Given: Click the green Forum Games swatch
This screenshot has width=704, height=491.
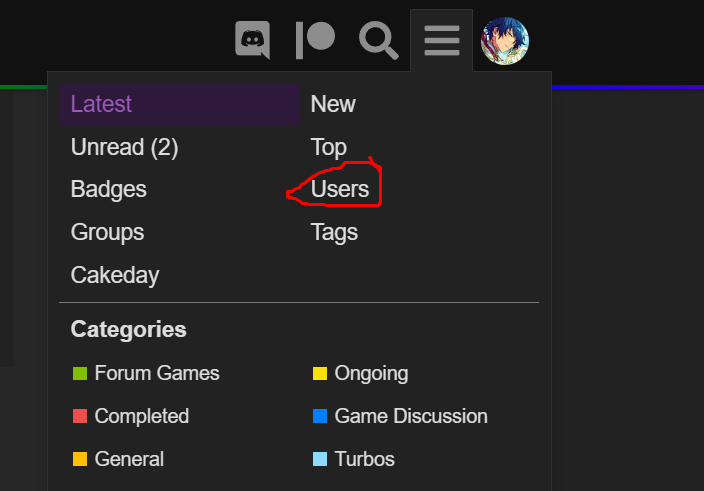Looking at the screenshot, I should click(x=80, y=373).
